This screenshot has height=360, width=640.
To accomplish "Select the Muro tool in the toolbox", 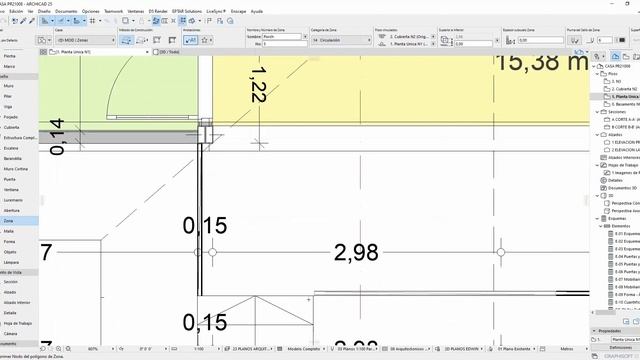I will click(x=9, y=86).
